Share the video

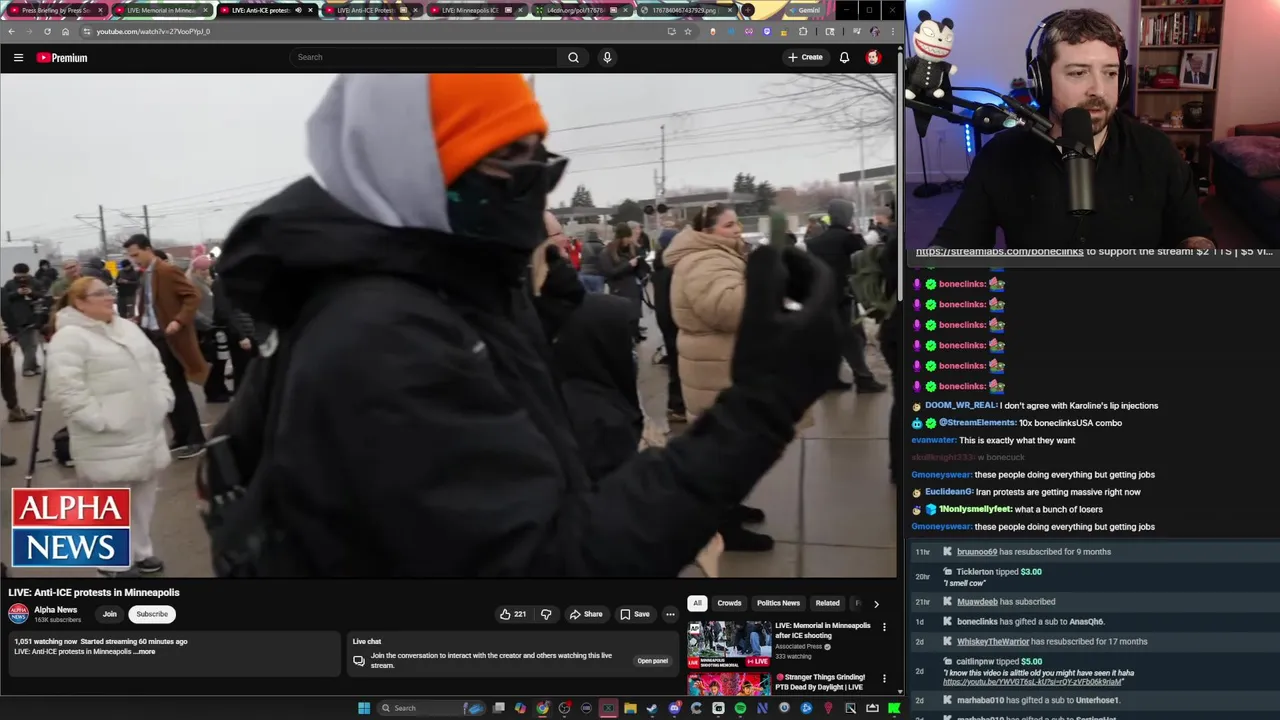tap(586, 614)
